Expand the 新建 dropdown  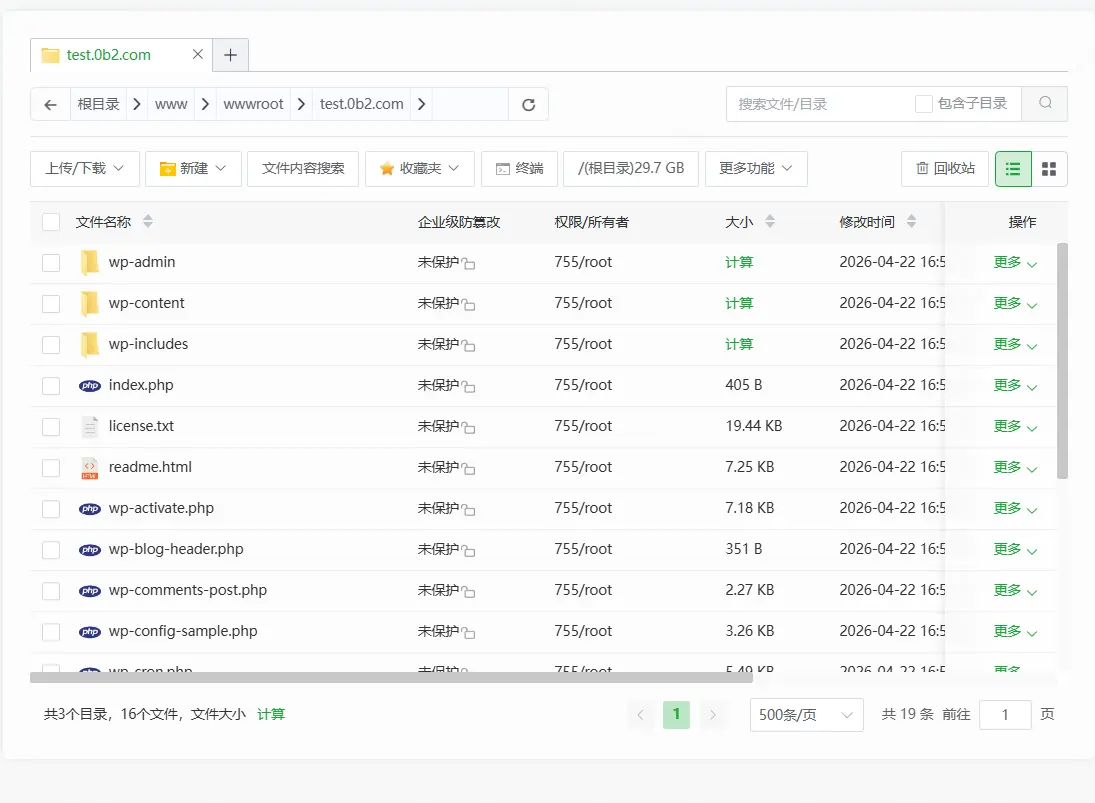point(193,169)
